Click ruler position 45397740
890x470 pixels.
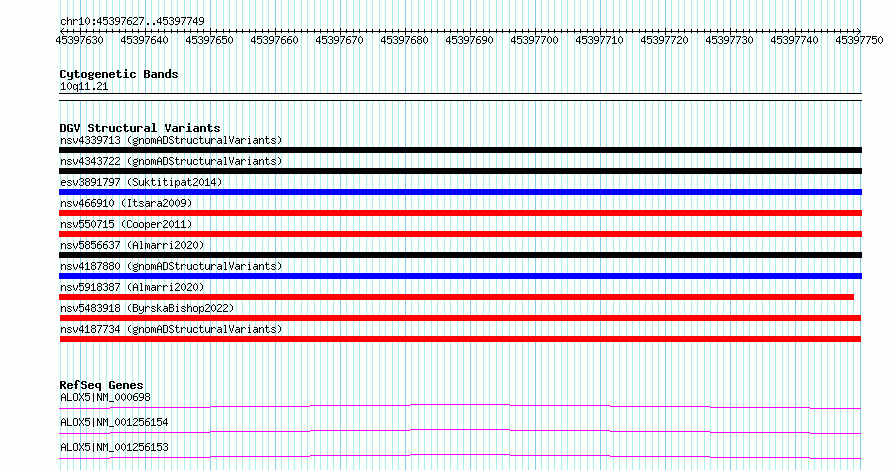pyautogui.click(x=794, y=40)
